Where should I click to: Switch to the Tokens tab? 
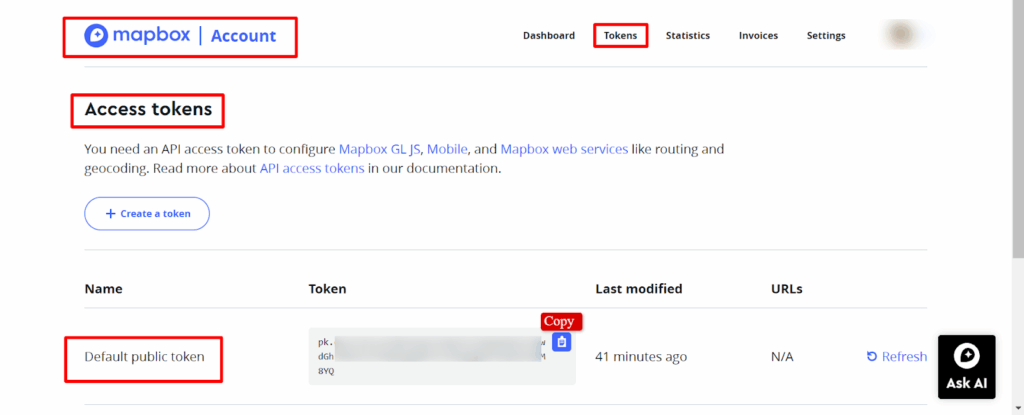tap(620, 36)
